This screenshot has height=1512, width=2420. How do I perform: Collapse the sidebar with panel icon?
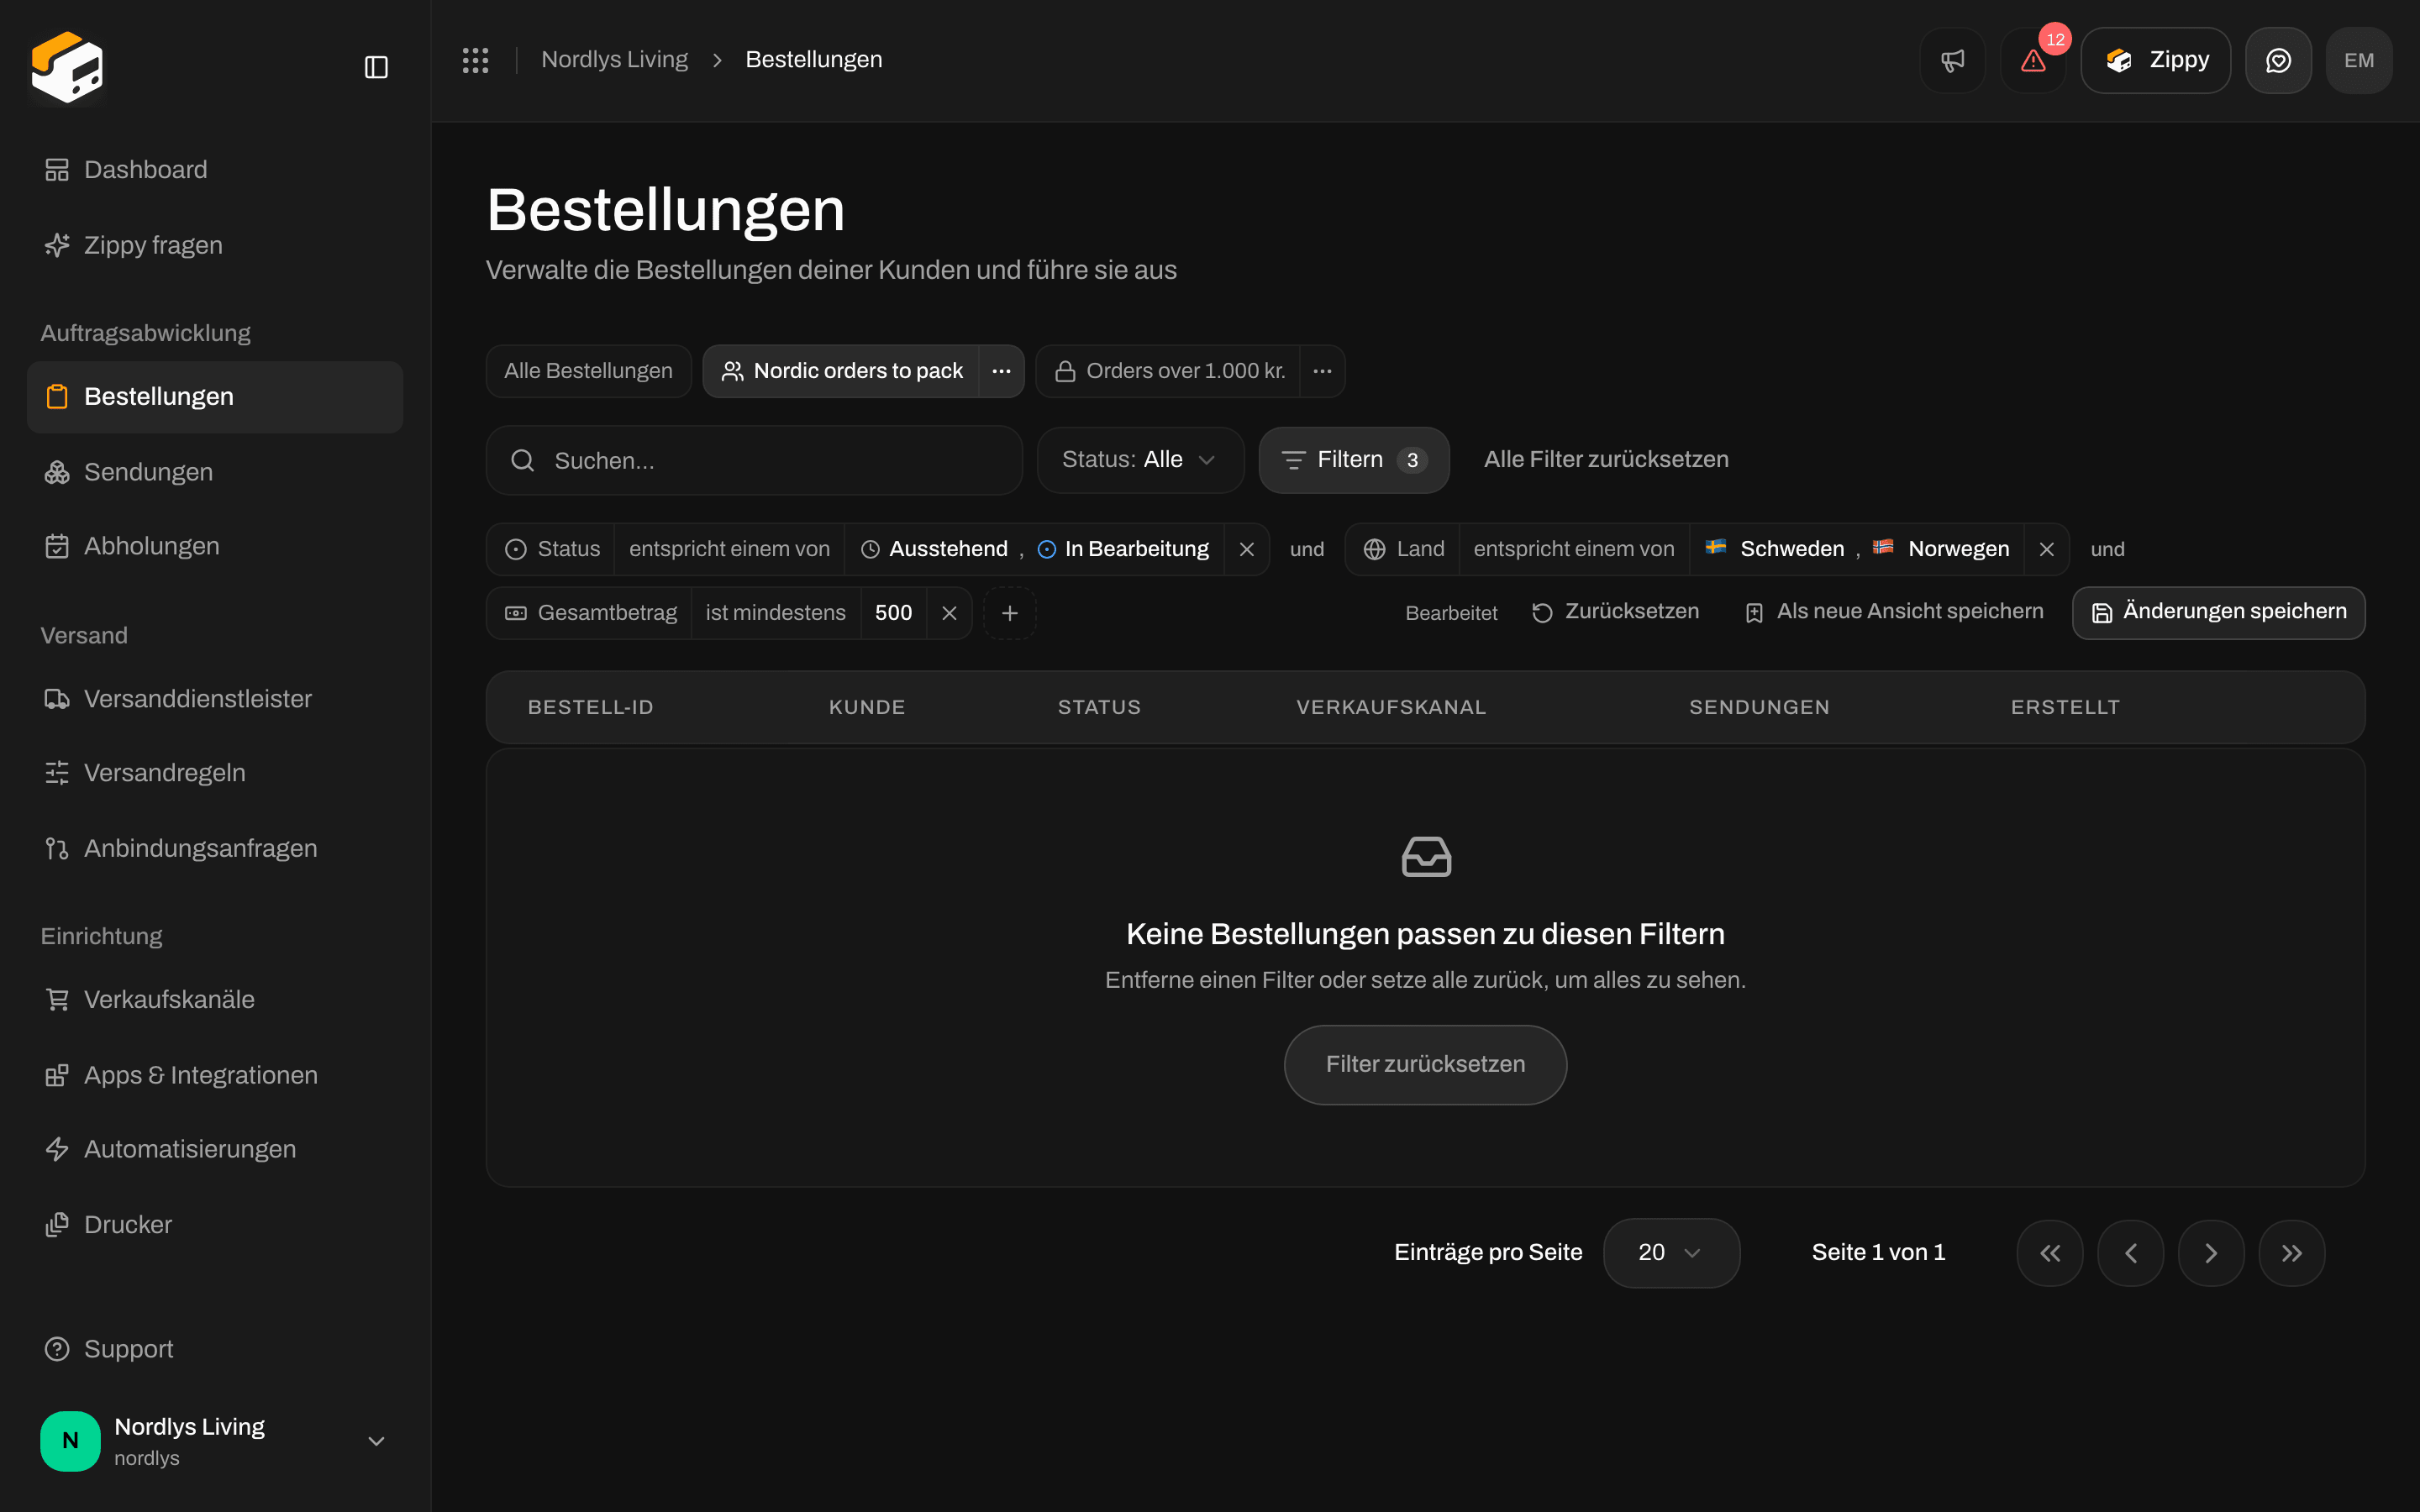376,67
